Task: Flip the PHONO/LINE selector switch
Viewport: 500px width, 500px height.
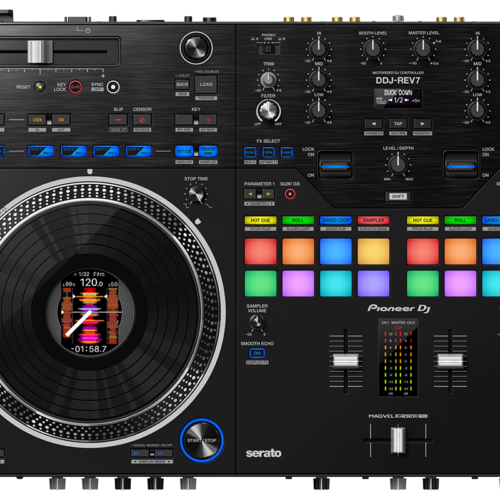Action: (x=269, y=50)
